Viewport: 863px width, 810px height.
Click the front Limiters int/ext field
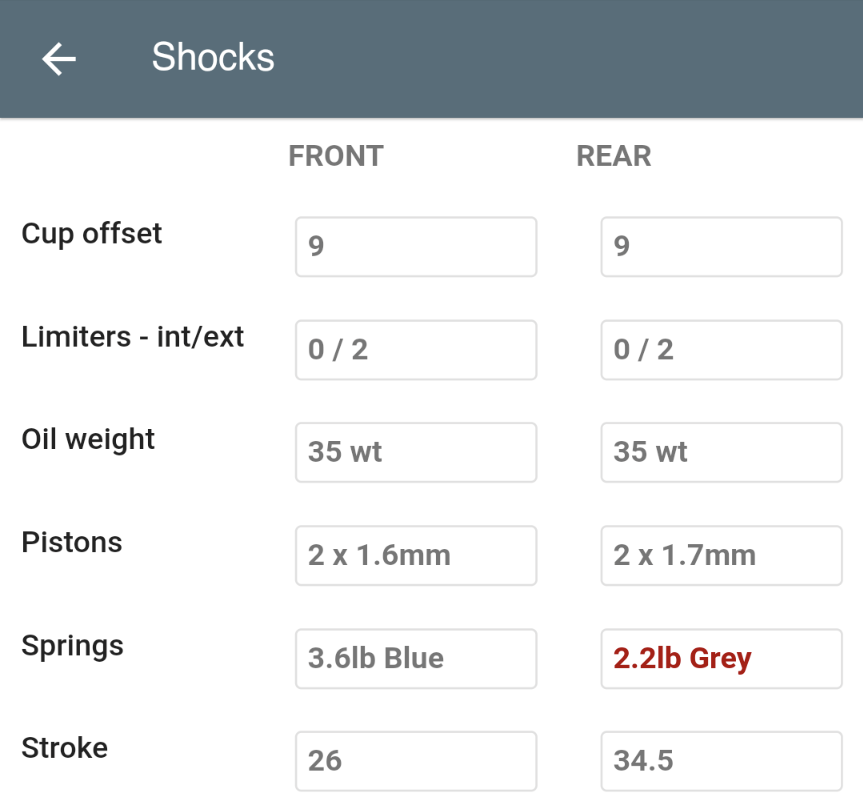point(415,349)
